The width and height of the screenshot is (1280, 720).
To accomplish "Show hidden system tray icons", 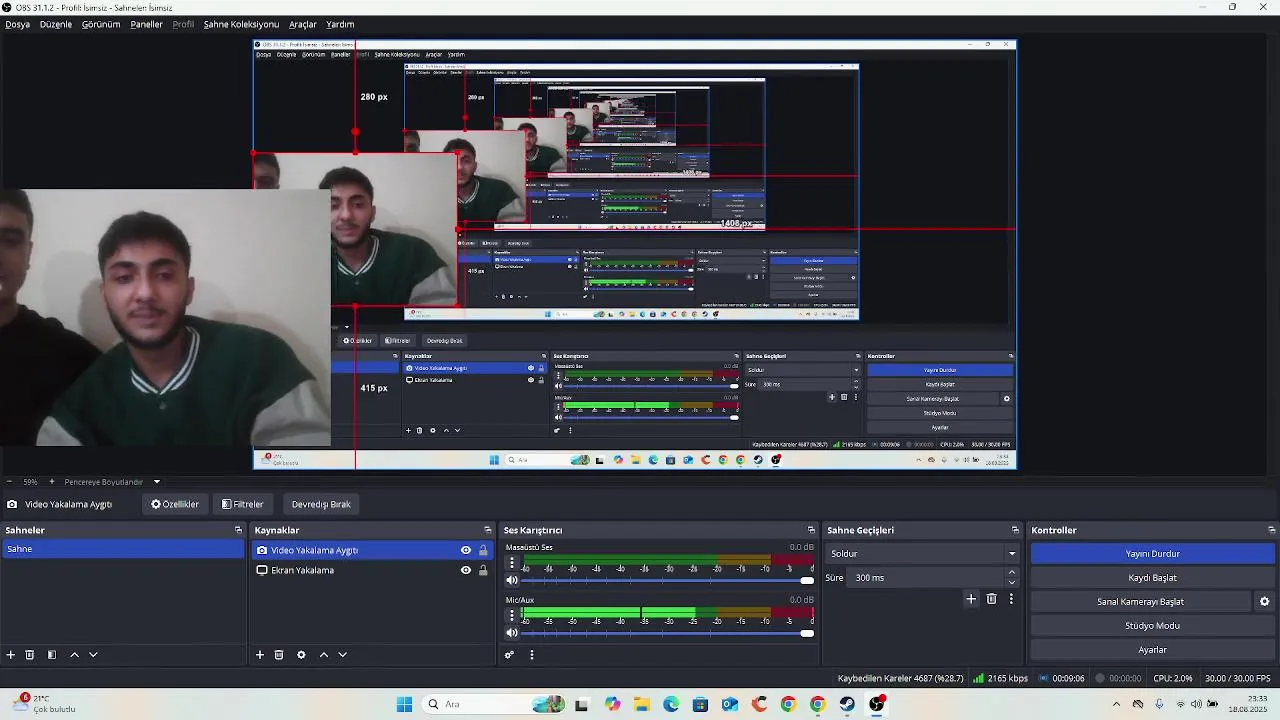I will point(1116,704).
